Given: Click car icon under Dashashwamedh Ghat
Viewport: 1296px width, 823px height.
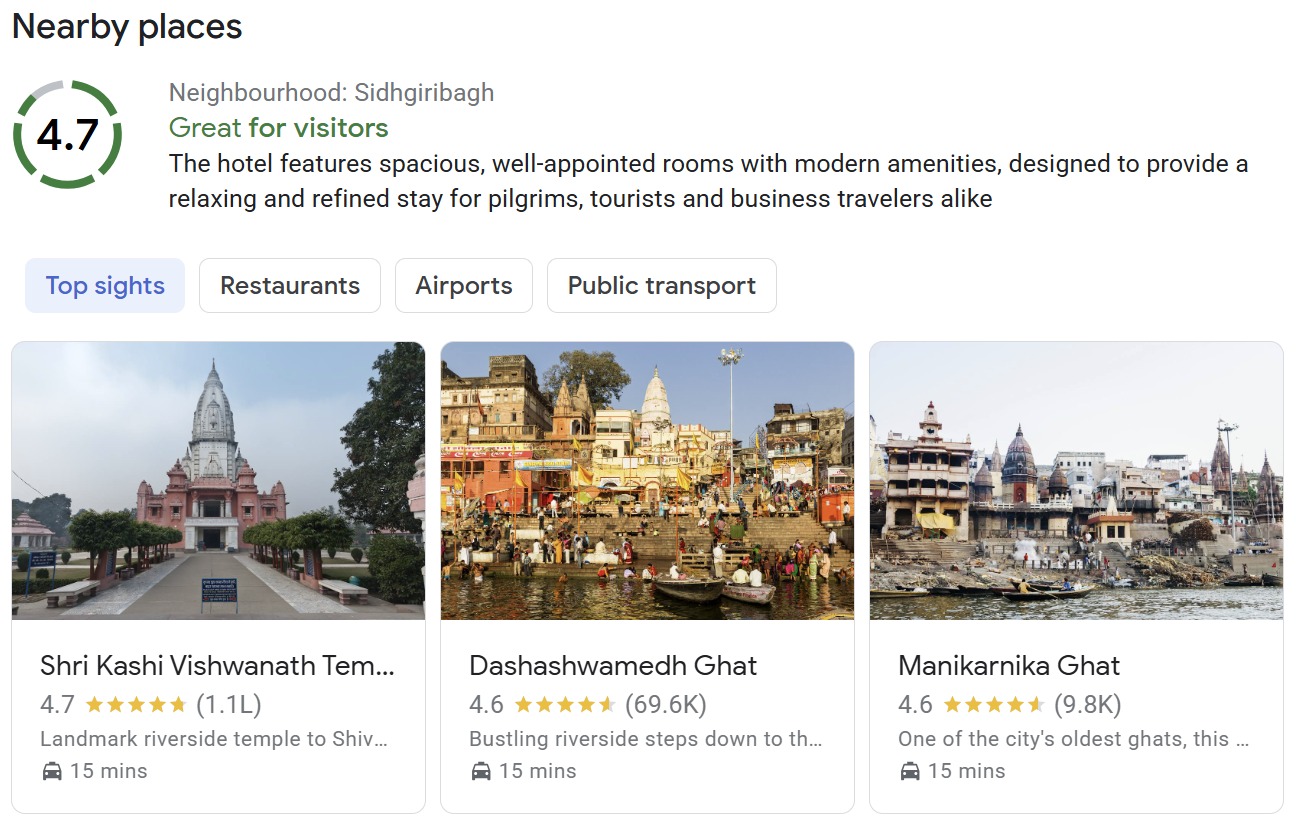Looking at the screenshot, I should (481, 771).
